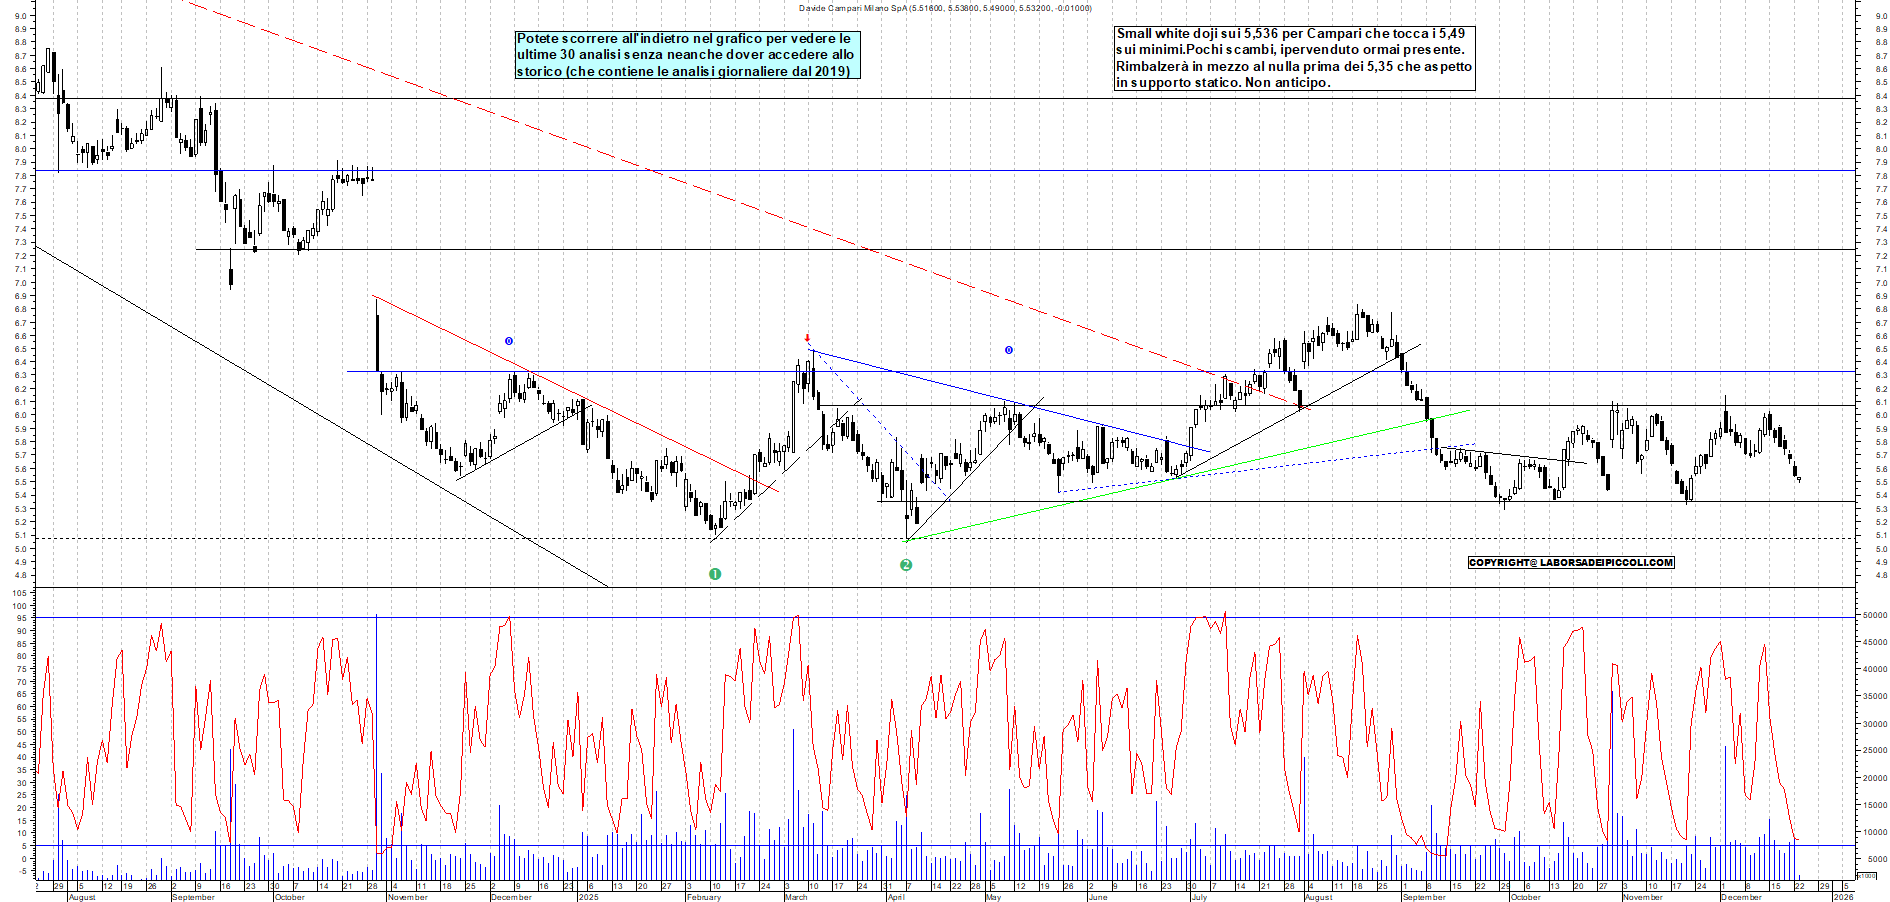1890x902 pixels.
Task: Click the 'November' label on date axis
Action: 407,897
